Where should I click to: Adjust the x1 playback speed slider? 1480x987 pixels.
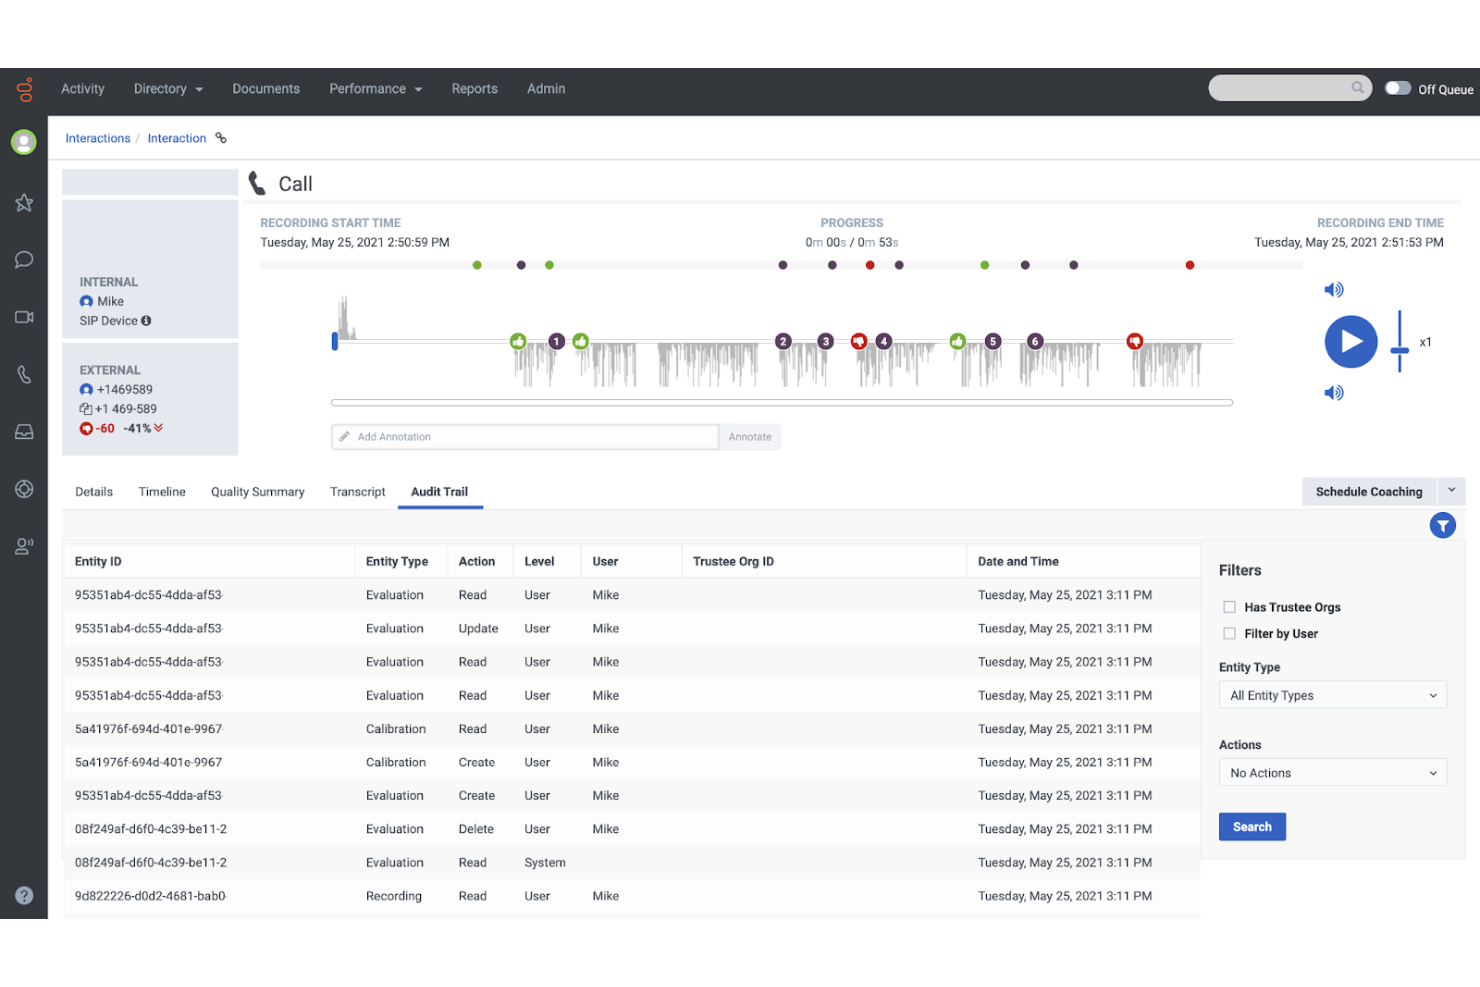click(x=1401, y=342)
